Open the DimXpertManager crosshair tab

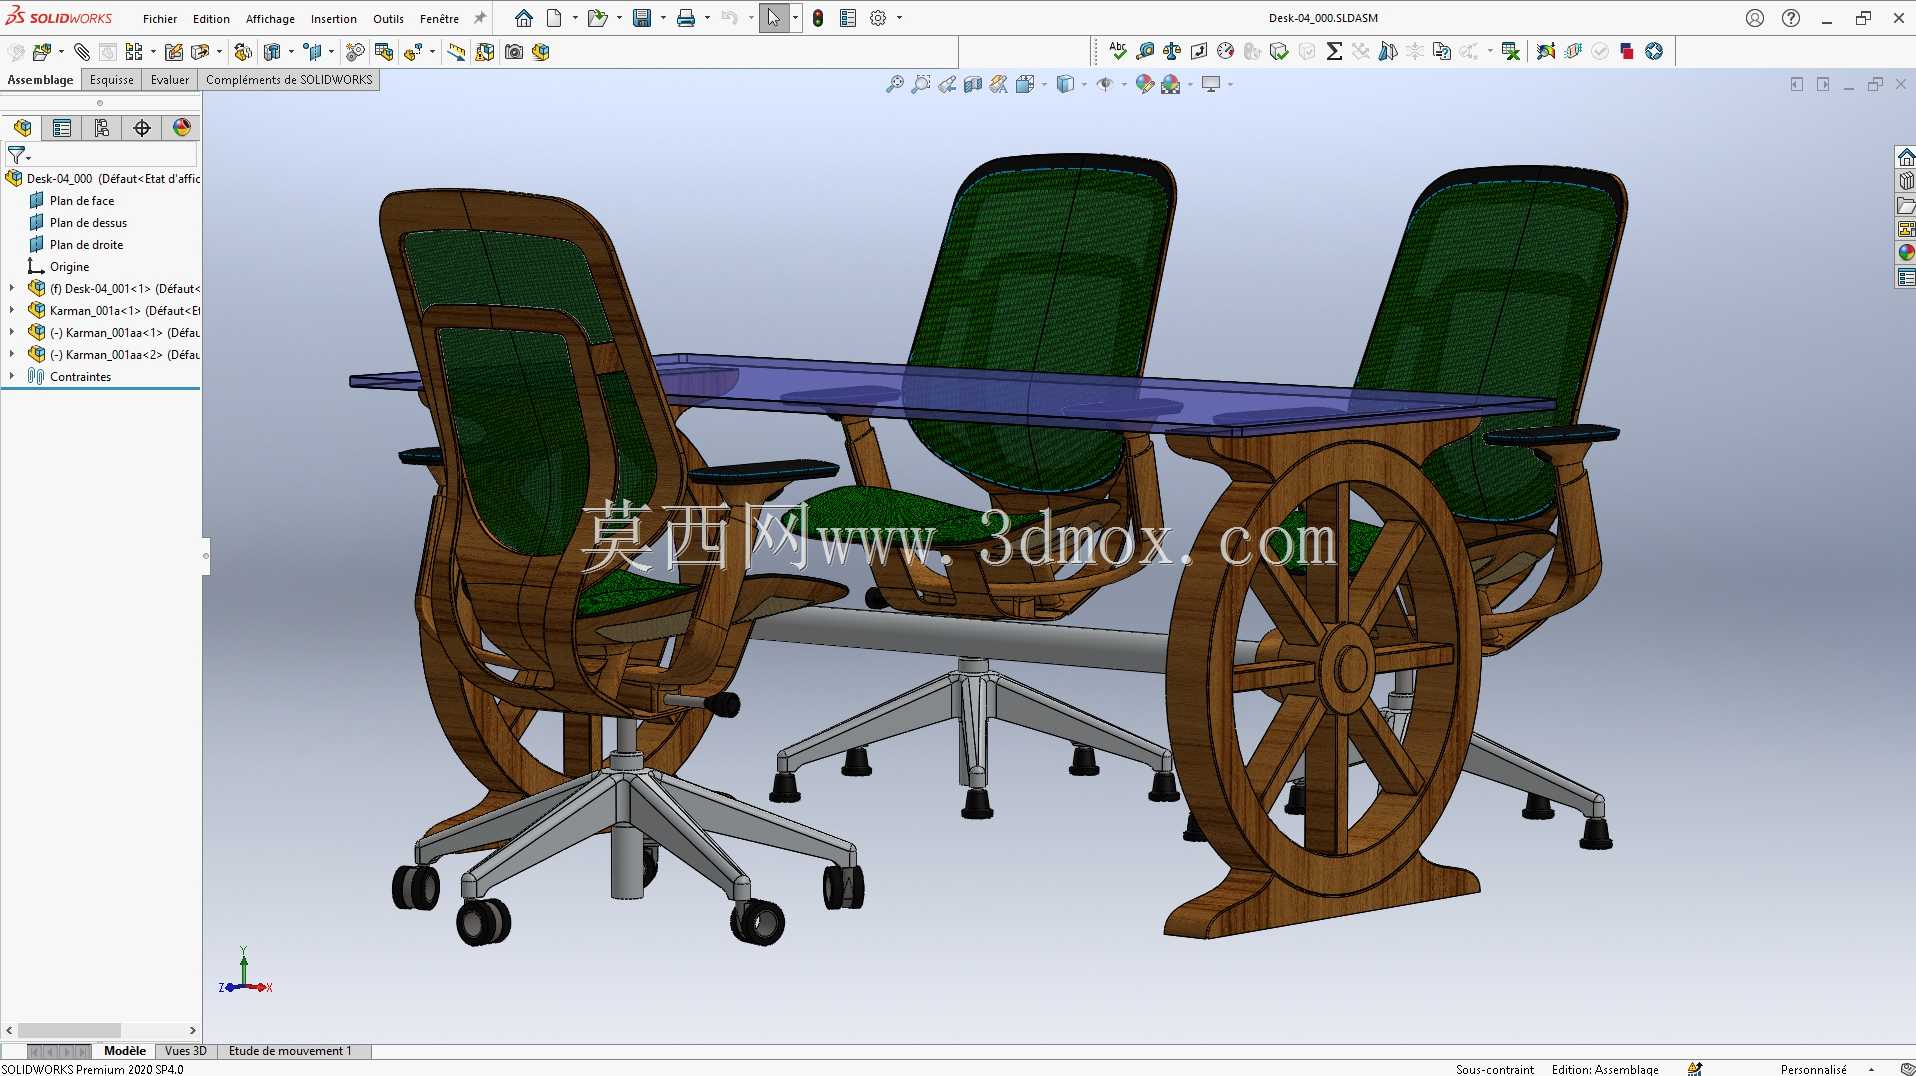pos(142,128)
